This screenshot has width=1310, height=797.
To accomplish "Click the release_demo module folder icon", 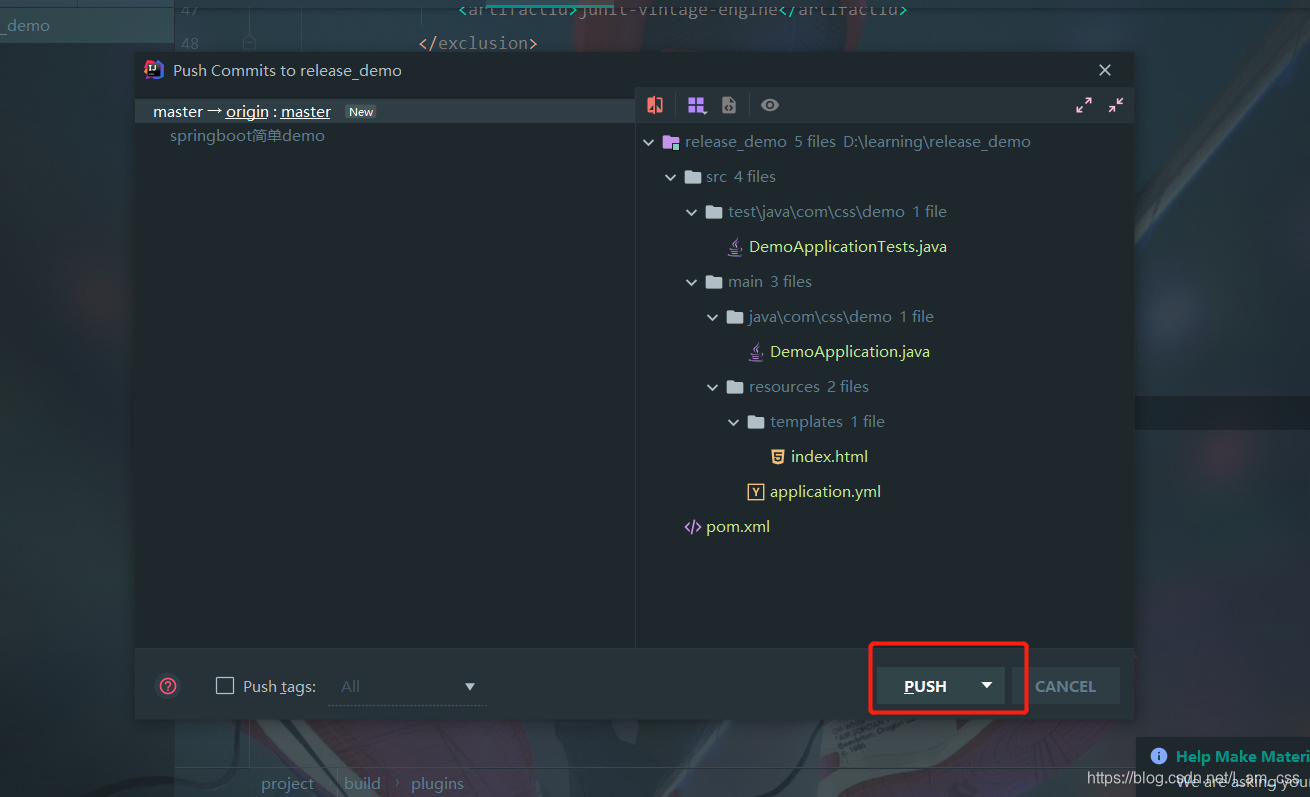I will [x=671, y=142].
